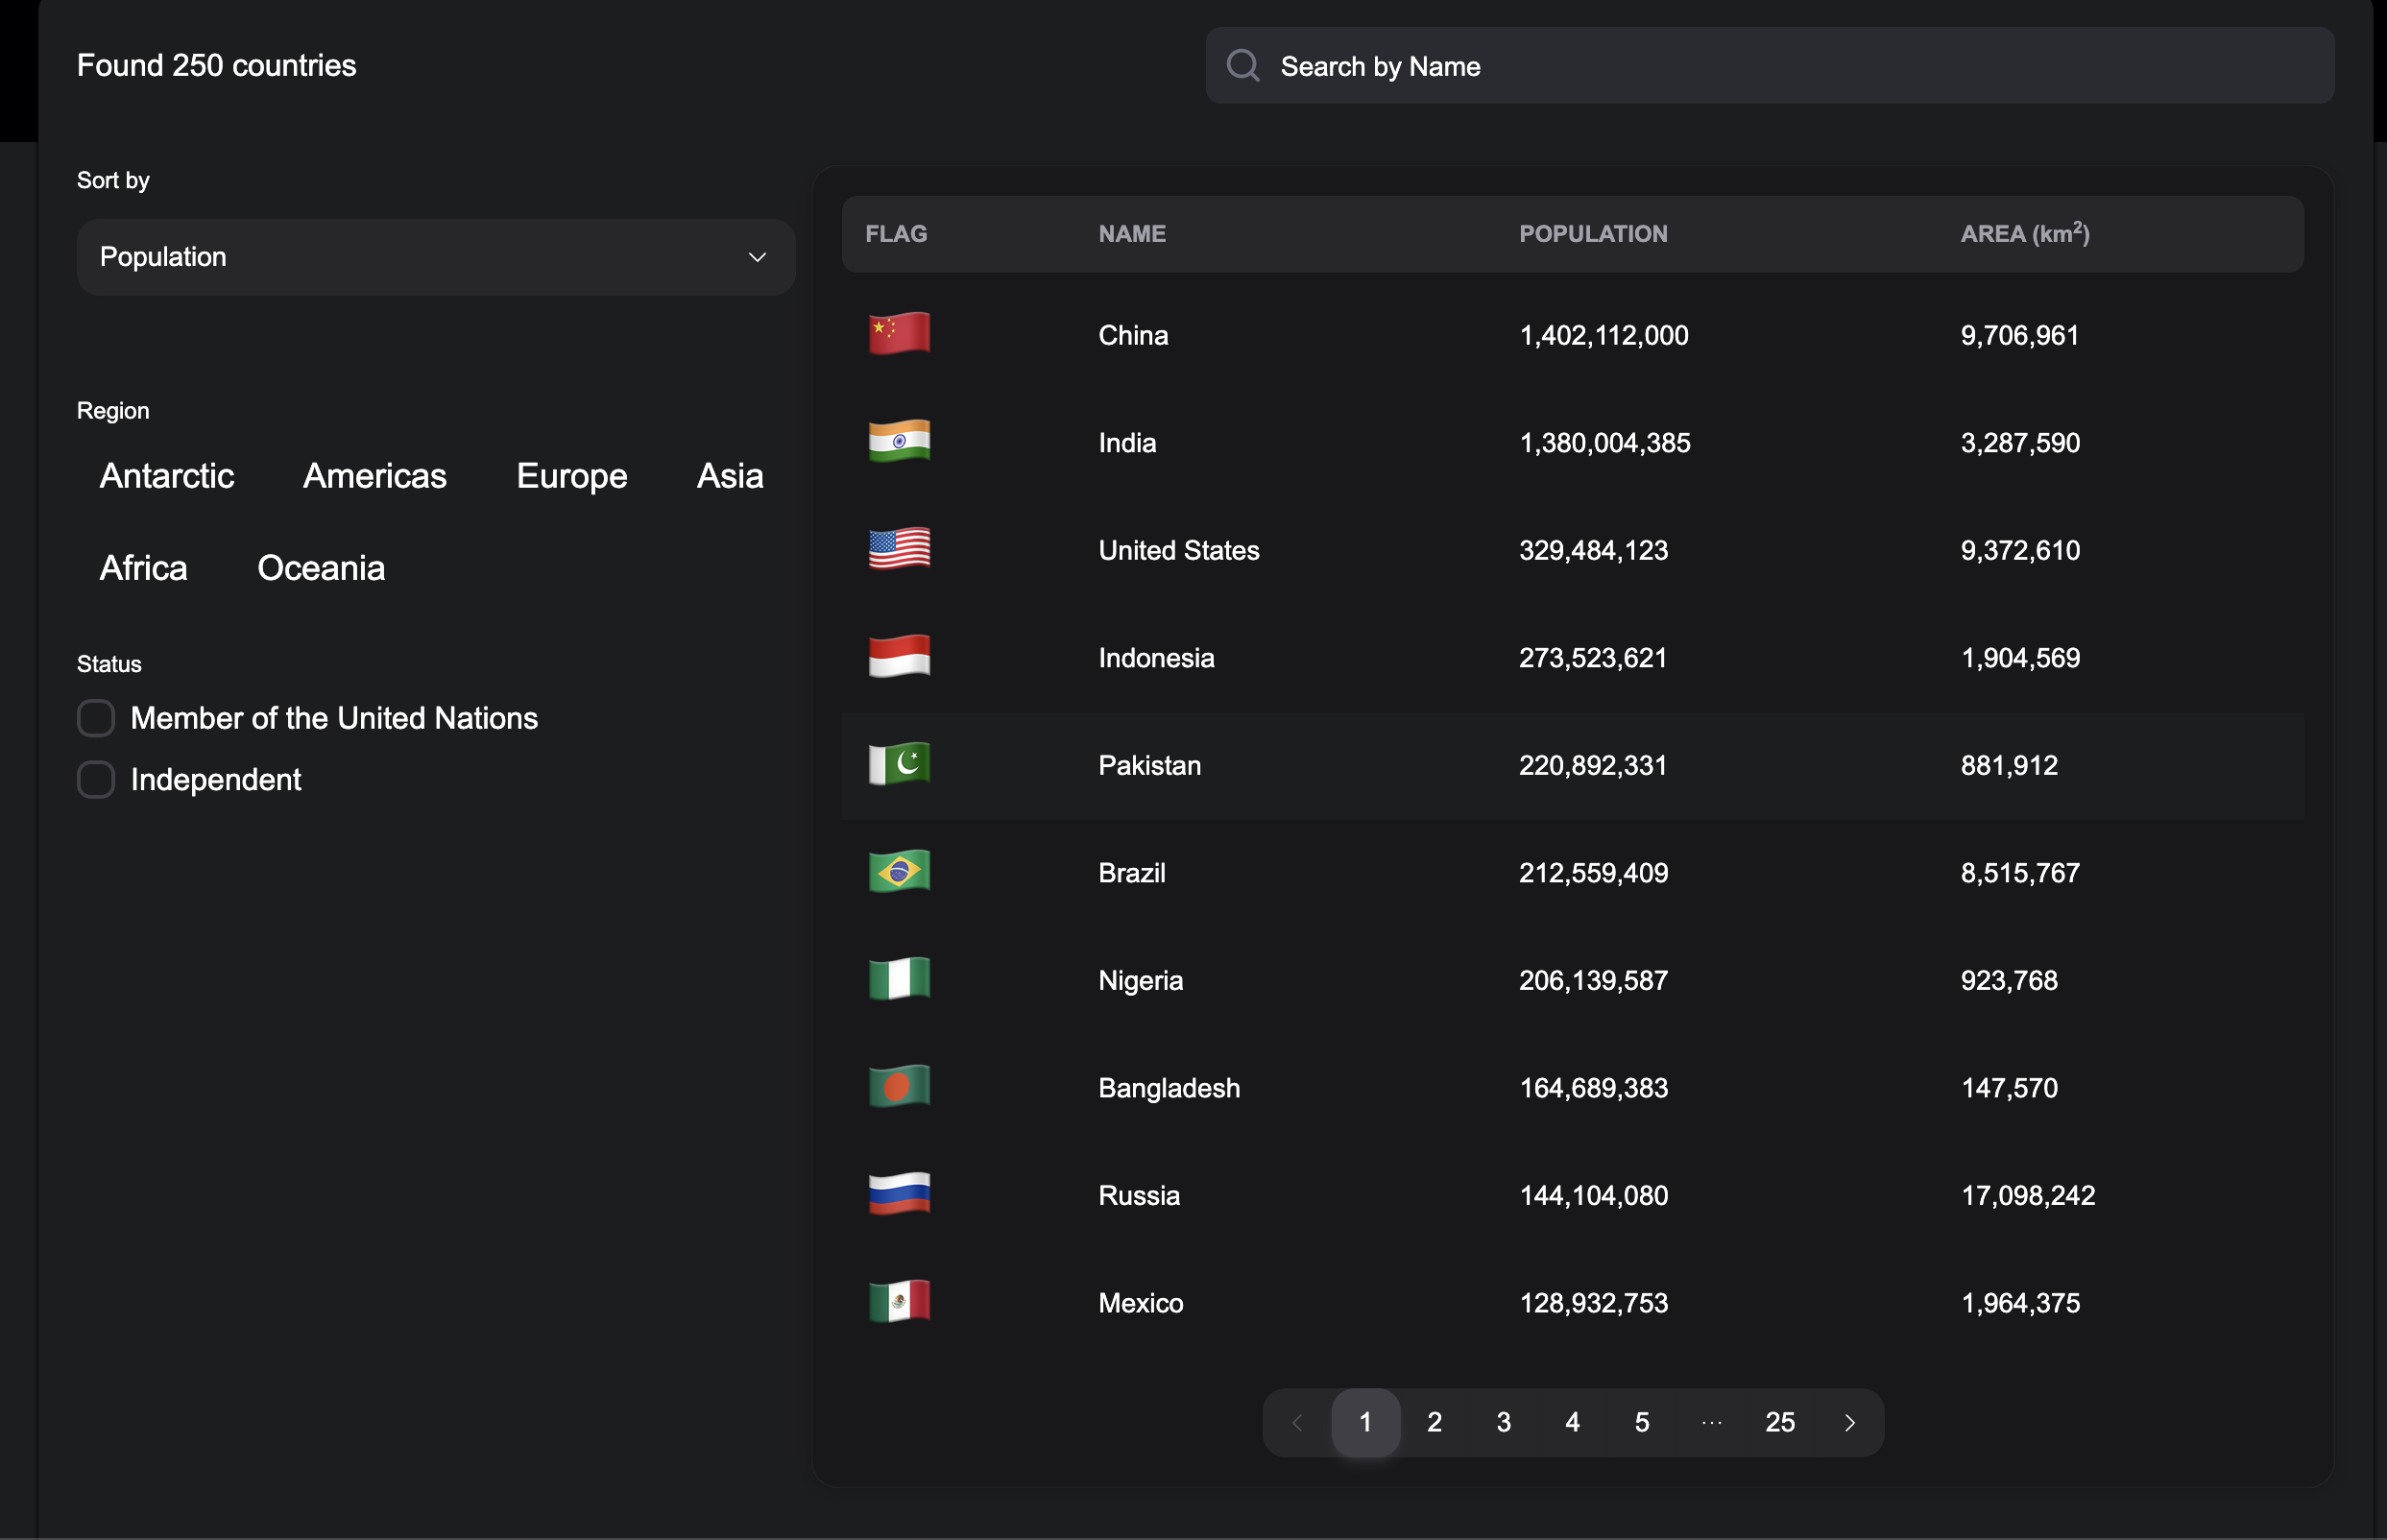Screen dimensions: 2387x1540
Task: Enable Member of the United Nations checkbox
Action: [x=96, y=718]
